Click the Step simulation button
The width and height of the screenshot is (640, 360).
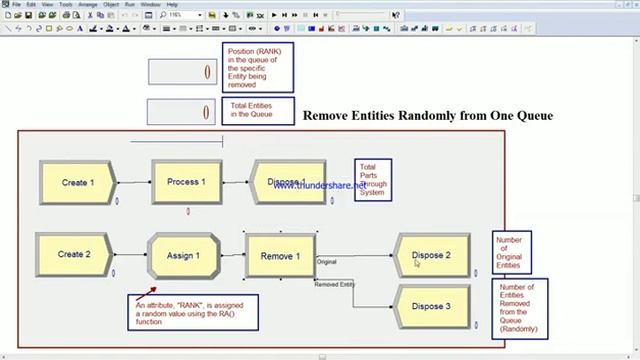pyautogui.click(x=284, y=15)
